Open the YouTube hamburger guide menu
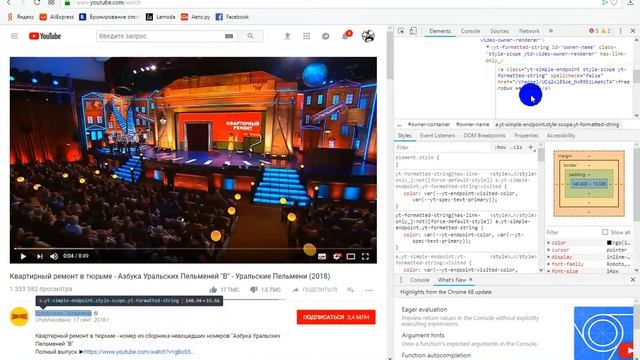Image resolution: width=640 pixels, height=360 pixels. (x=14, y=36)
